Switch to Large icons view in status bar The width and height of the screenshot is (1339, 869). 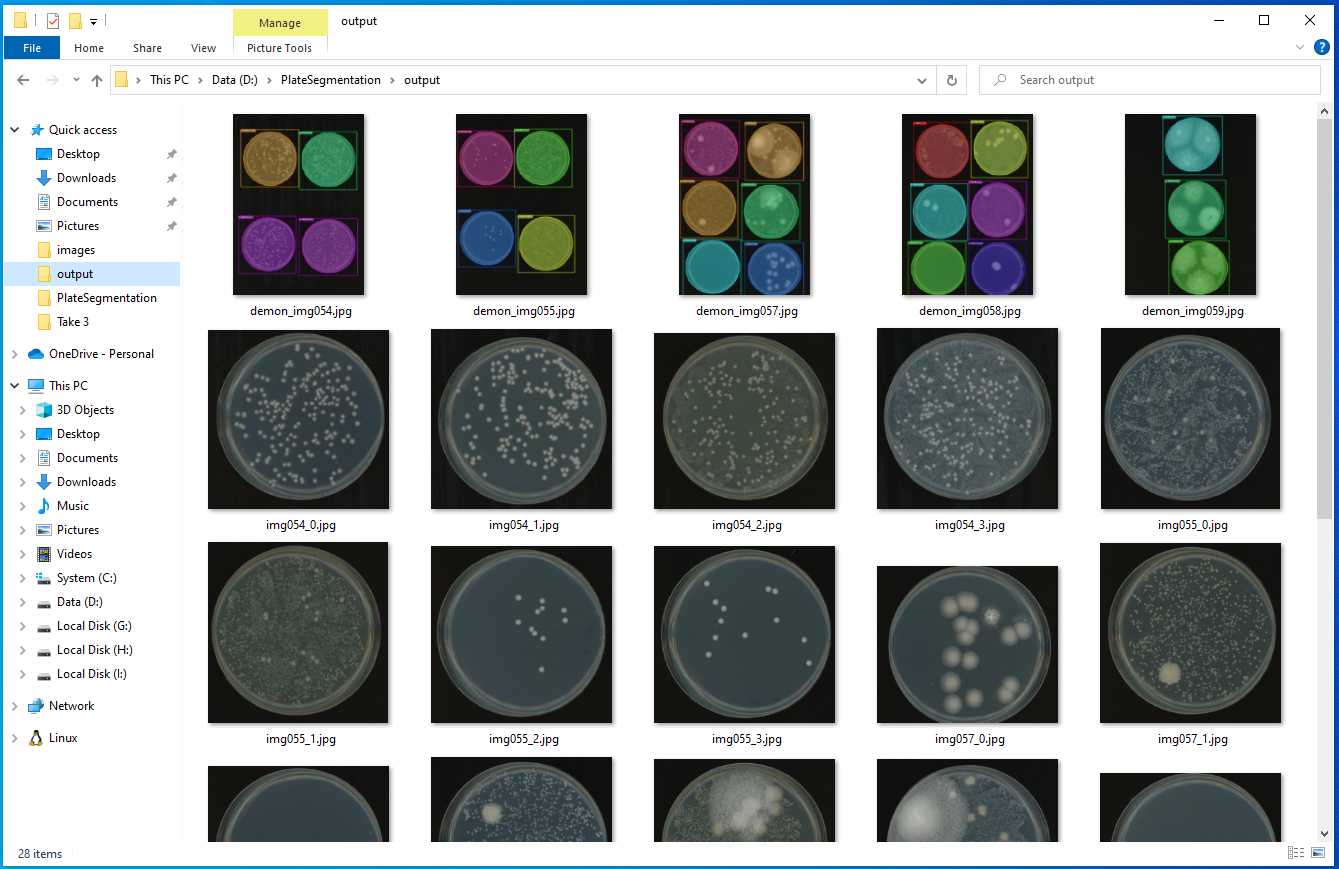click(1319, 853)
